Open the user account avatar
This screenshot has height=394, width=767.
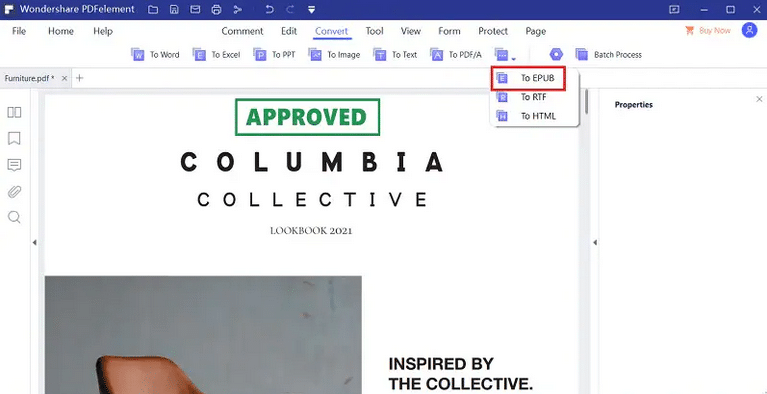tap(749, 30)
